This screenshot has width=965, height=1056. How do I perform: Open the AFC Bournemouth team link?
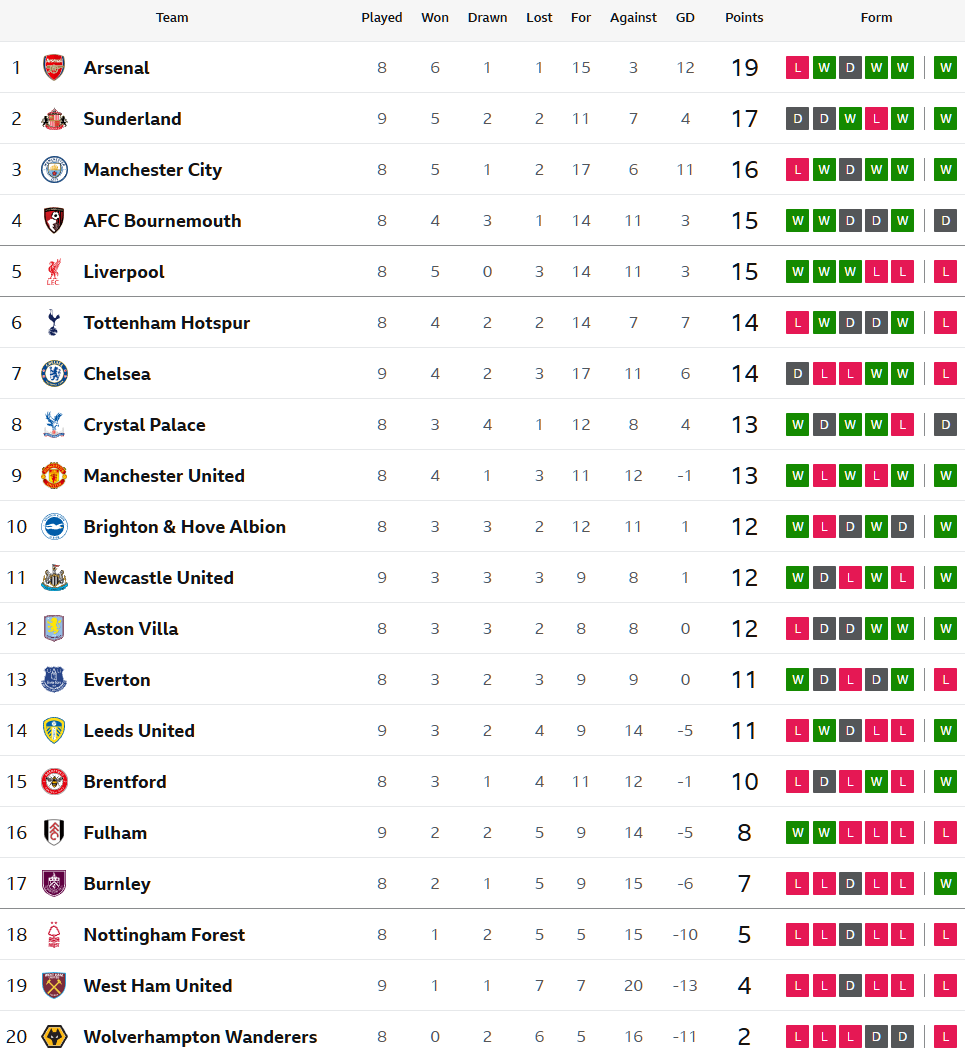point(162,221)
